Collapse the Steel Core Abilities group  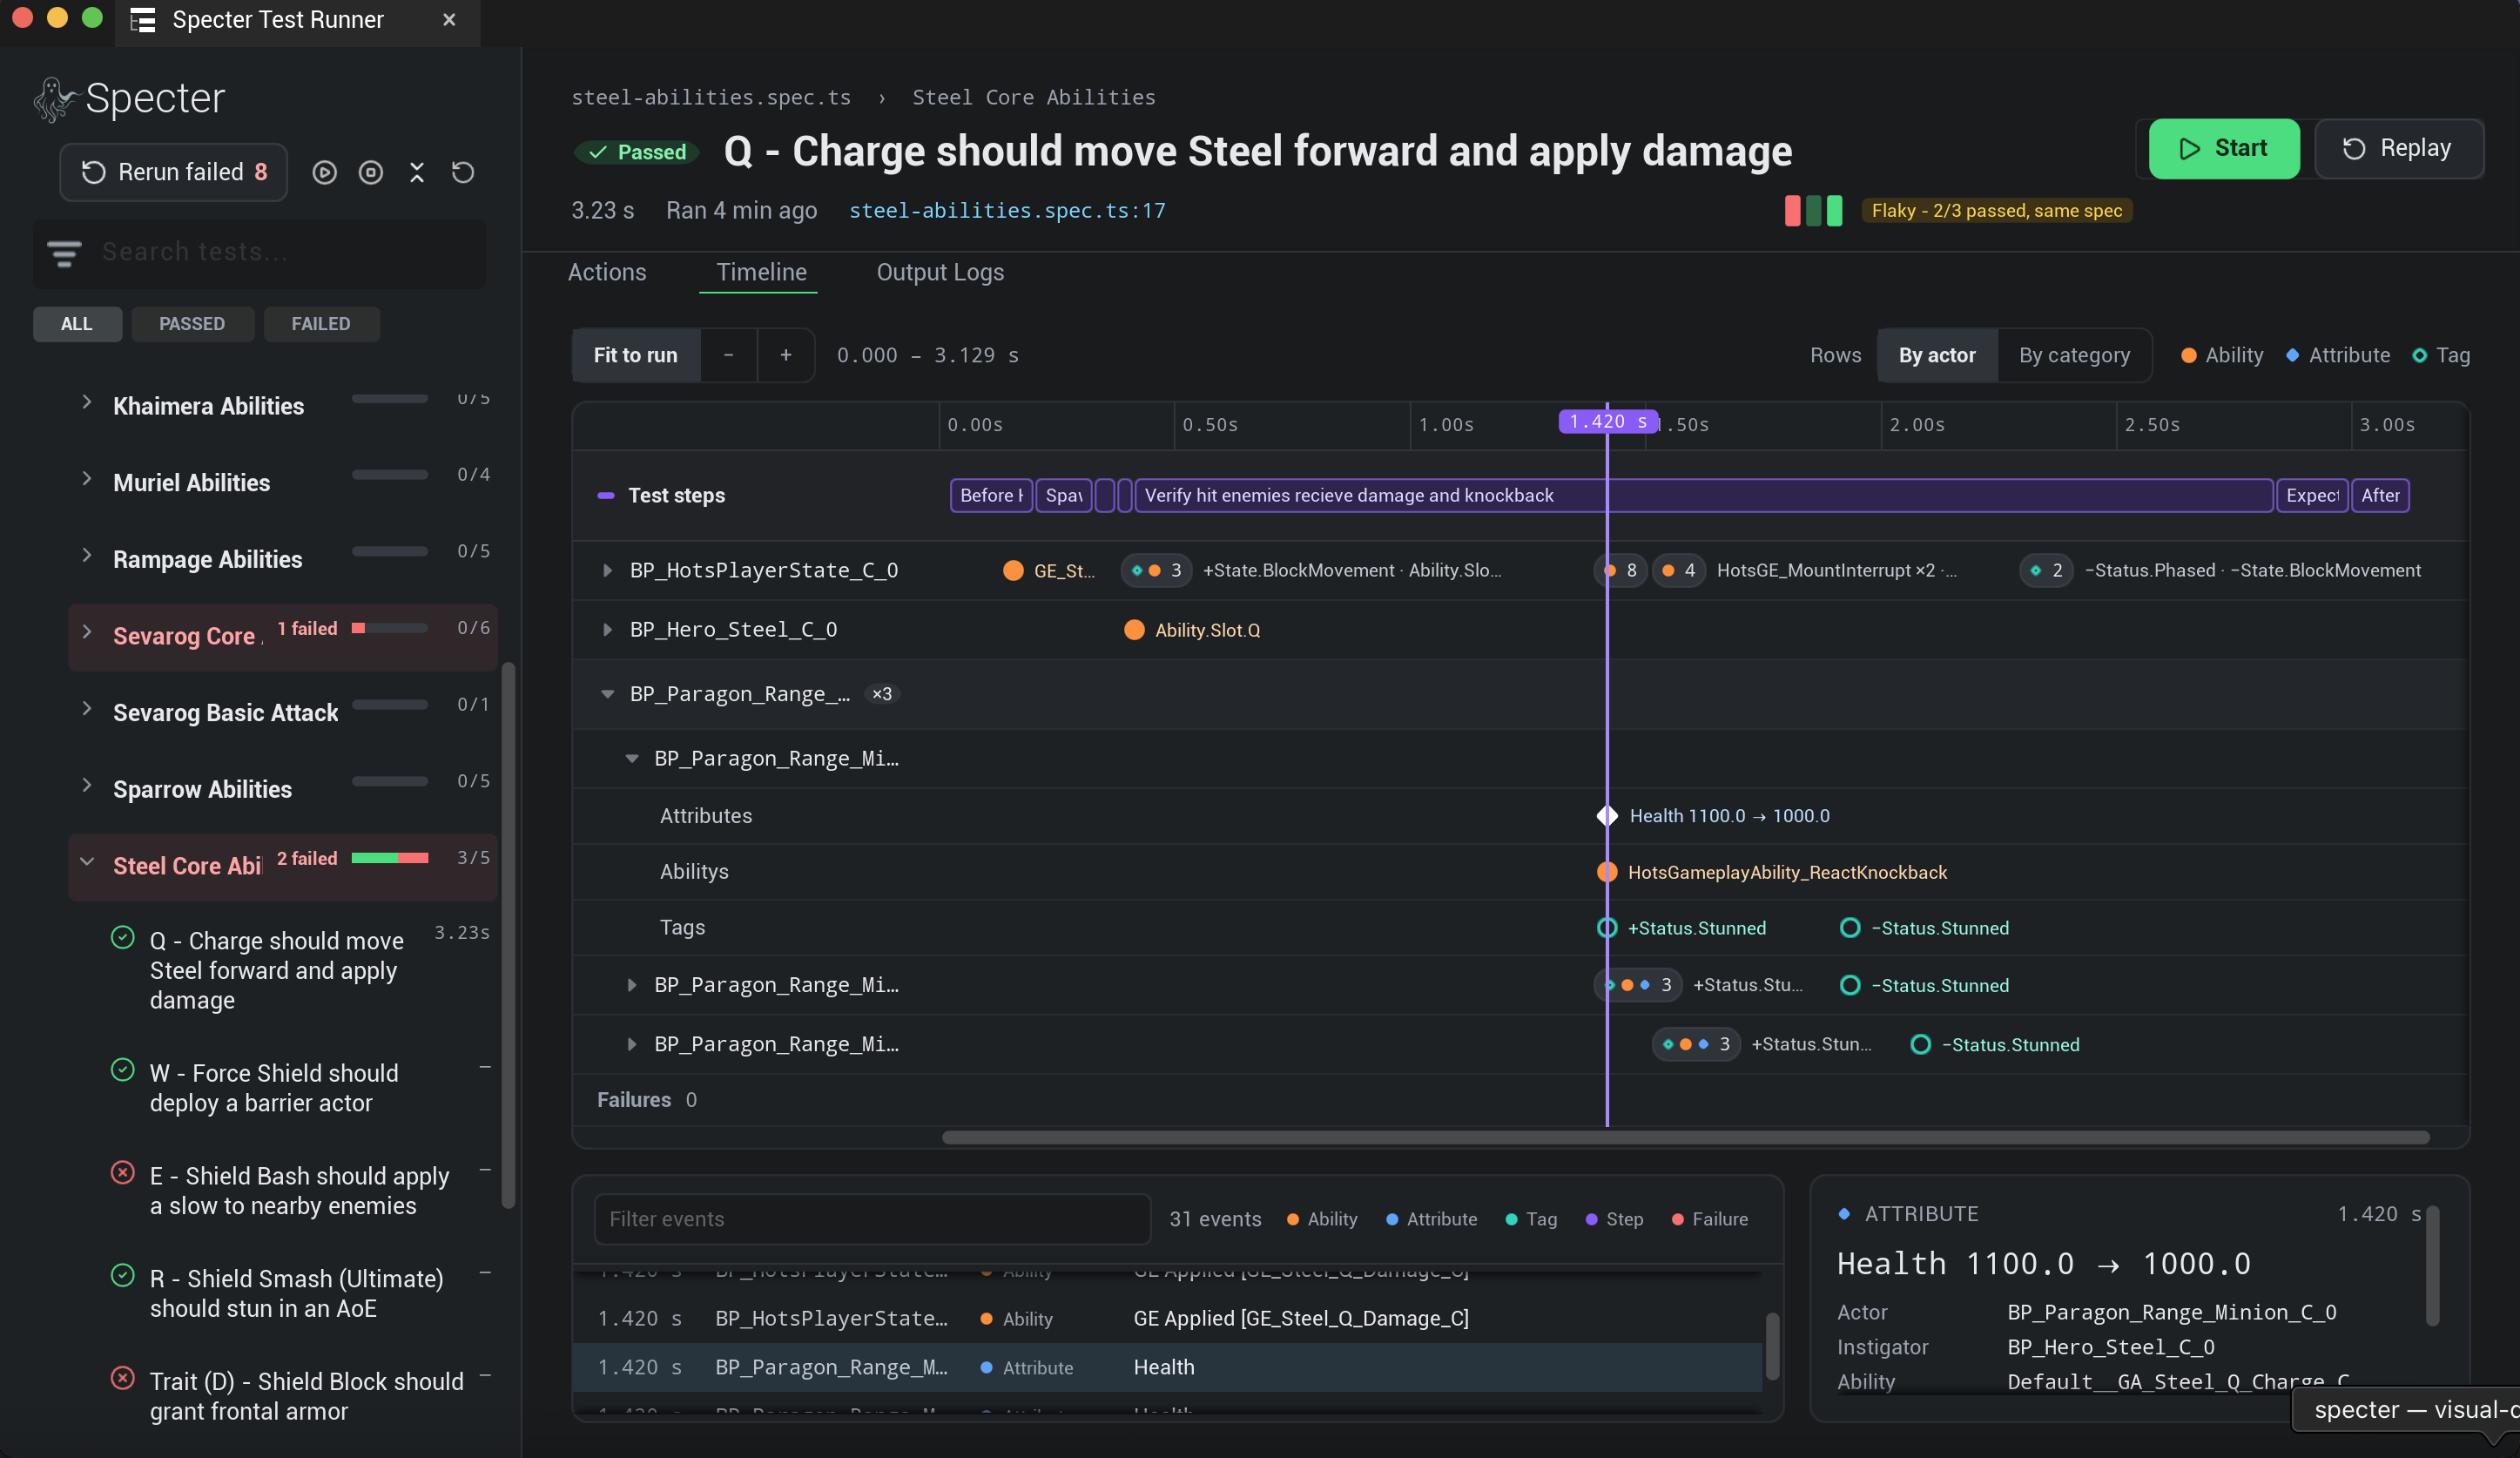[87, 862]
